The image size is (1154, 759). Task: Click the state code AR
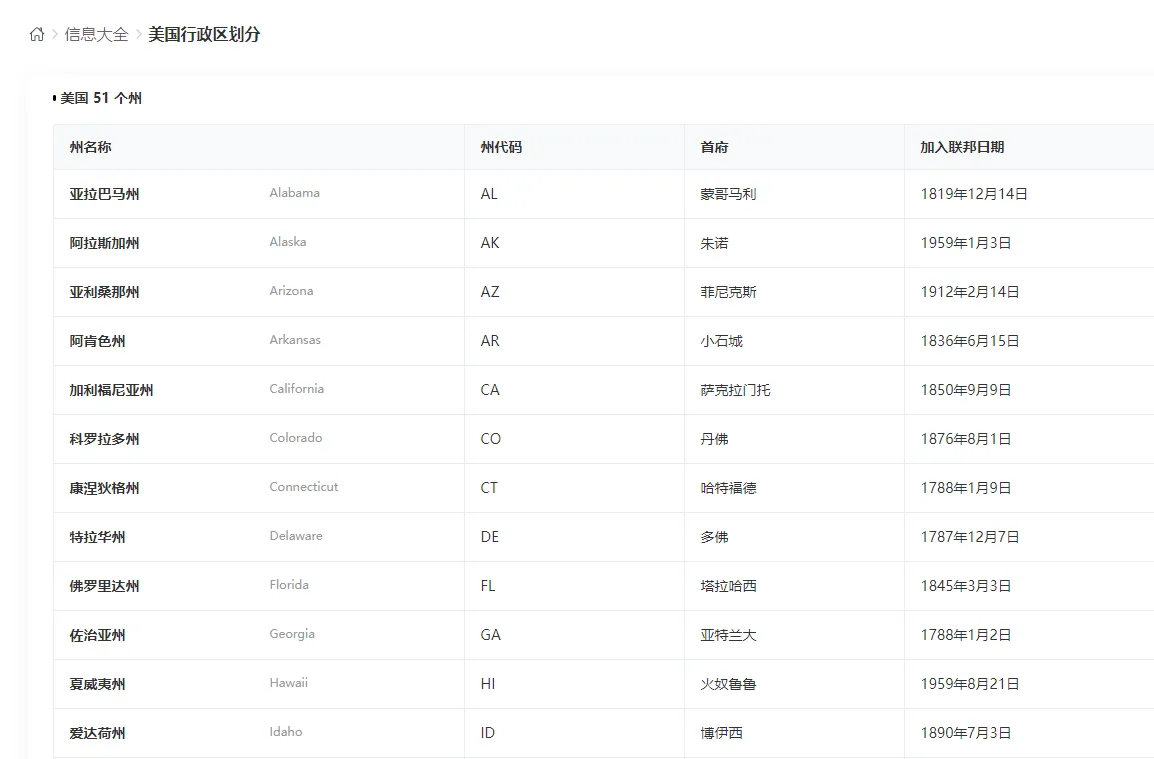pyautogui.click(x=489, y=341)
